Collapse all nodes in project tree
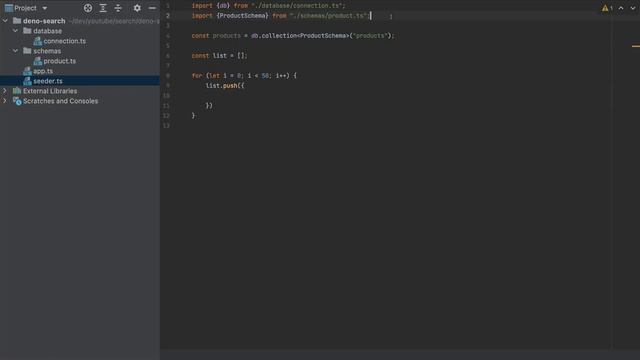The image size is (640, 360). [x=118, y=8]
